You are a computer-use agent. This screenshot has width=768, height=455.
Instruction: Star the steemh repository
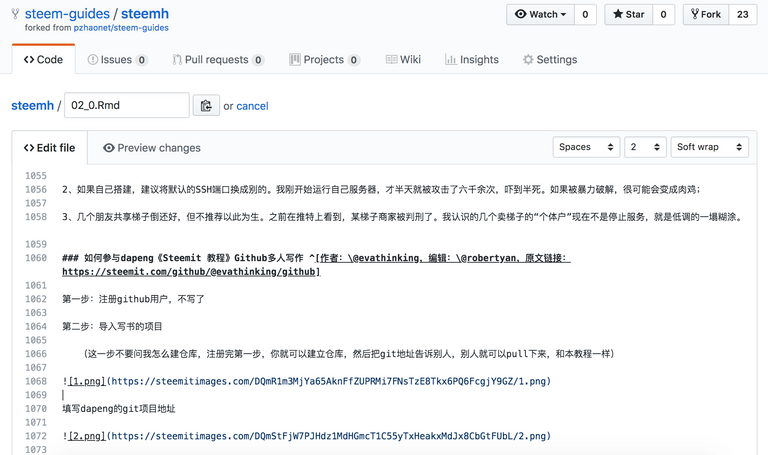(628, 15)
